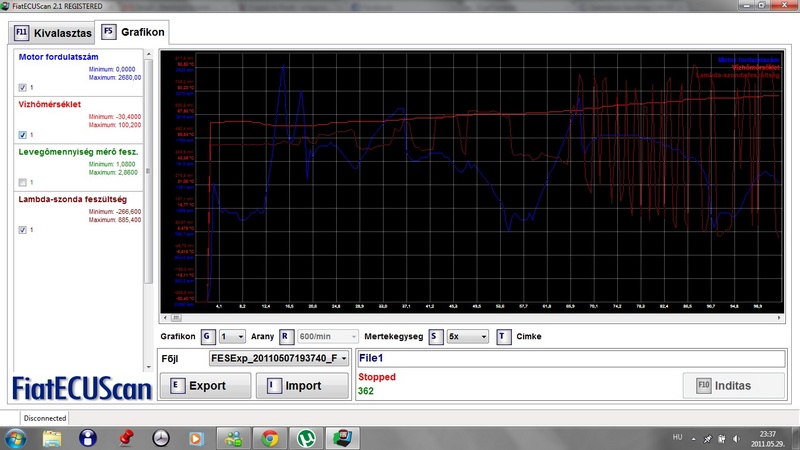Click the F10 key icon on Inditas

[x=704, y=386]
